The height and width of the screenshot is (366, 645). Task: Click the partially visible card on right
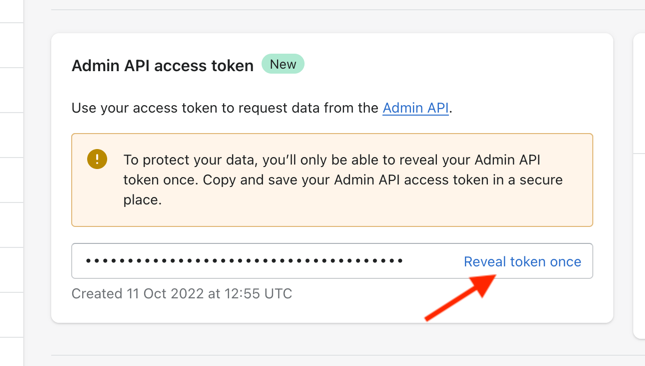[639, 186]
